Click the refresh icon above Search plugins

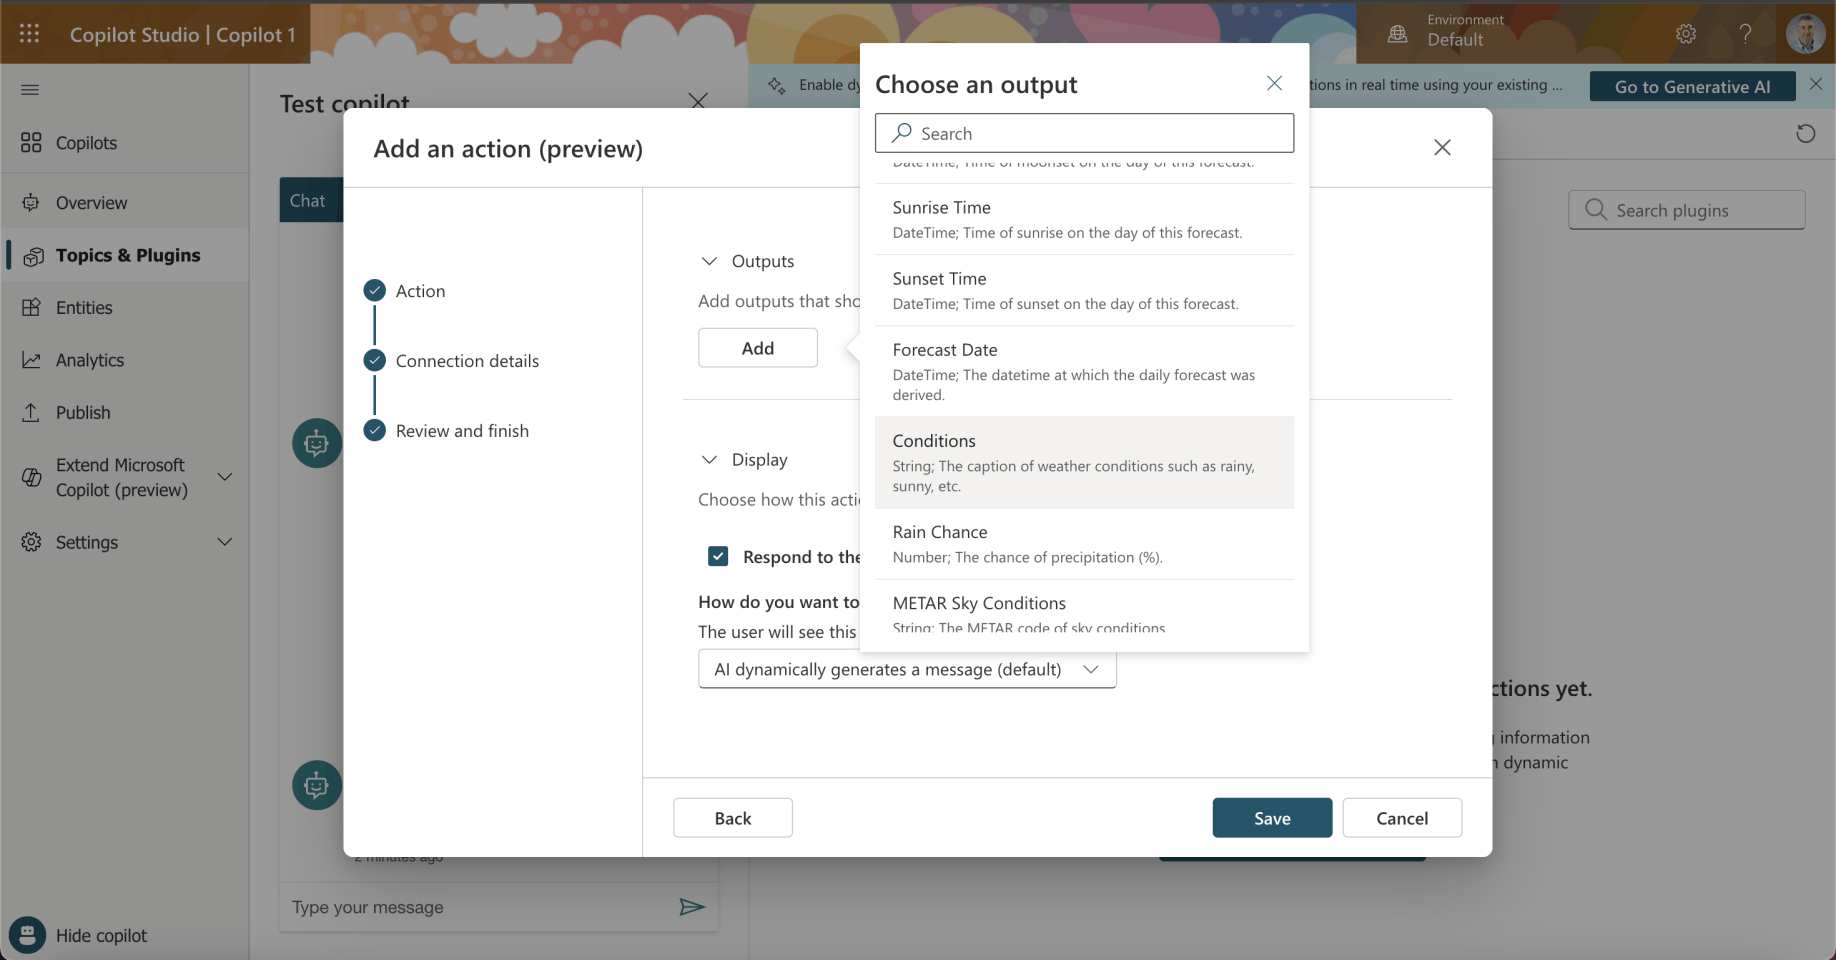[x=1805, y=134]
